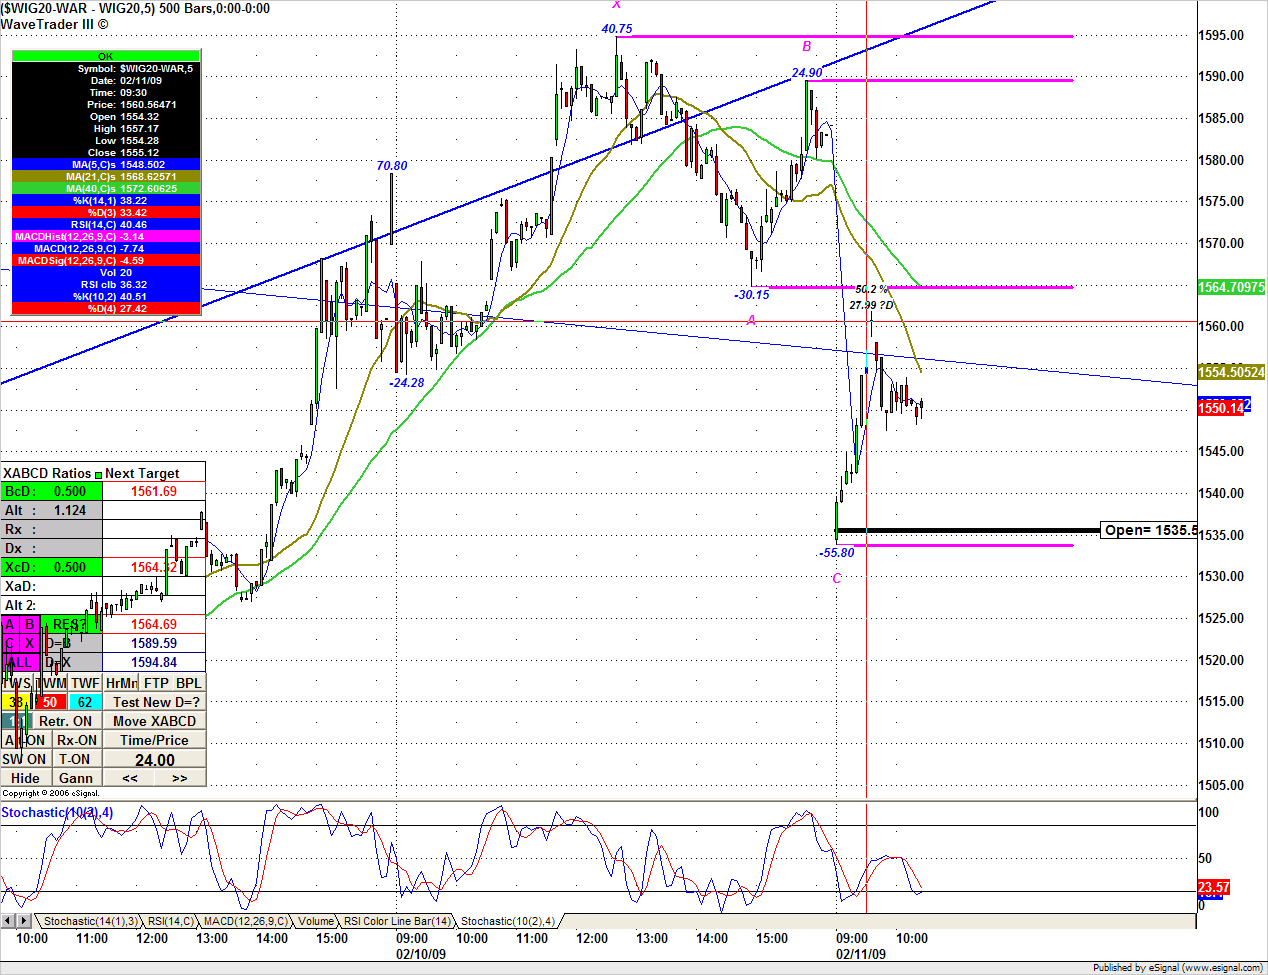The width and height of the screenshot is (1268, 975).
Task: Click the Stochastic(10(2),4) pane title
Action: click(x=57, y=812)
